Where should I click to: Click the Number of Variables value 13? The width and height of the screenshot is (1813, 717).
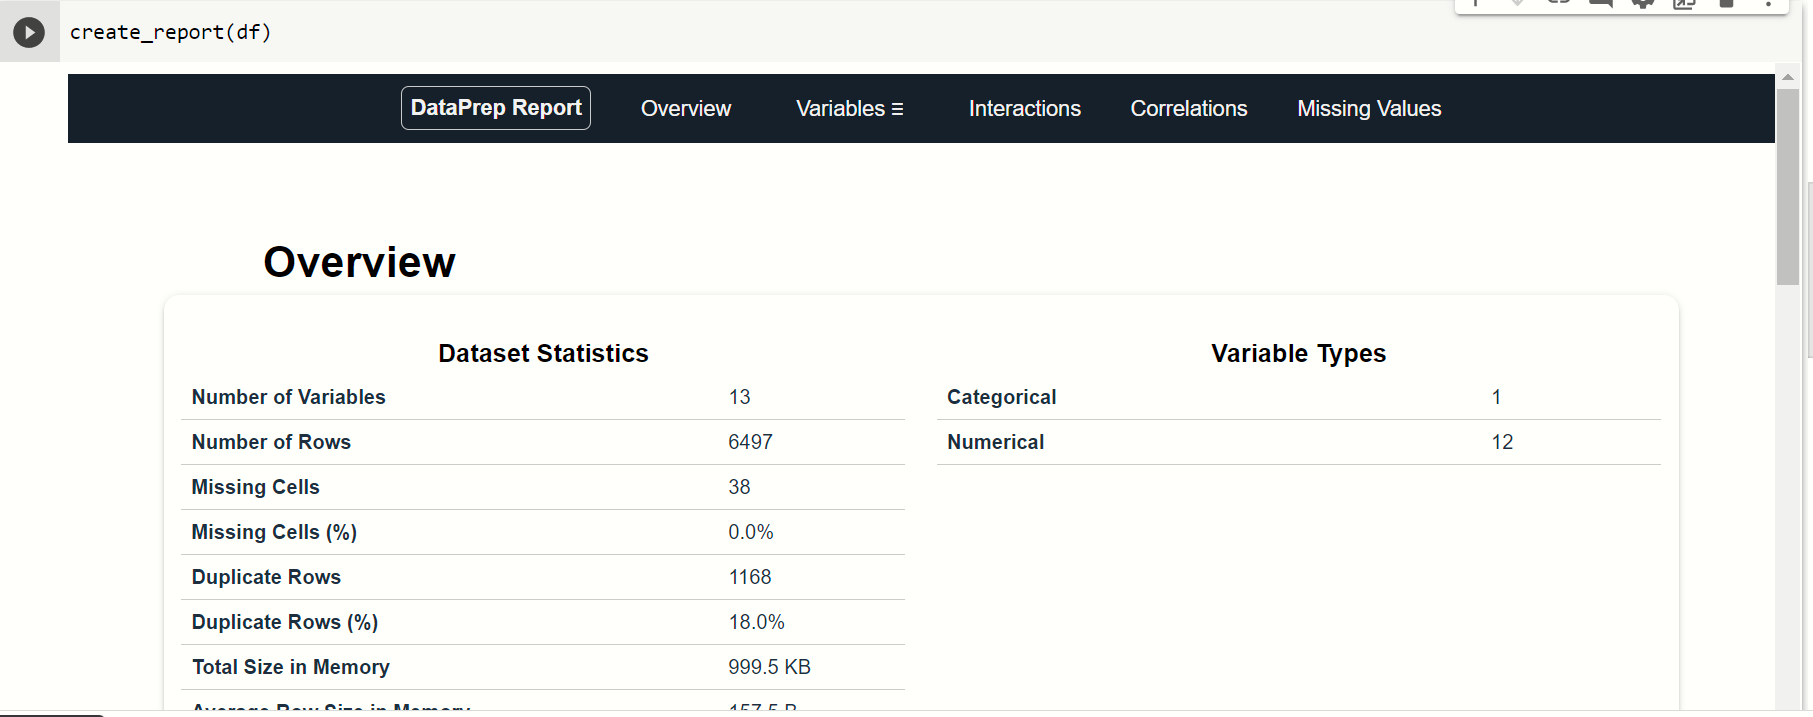point(739,397)
